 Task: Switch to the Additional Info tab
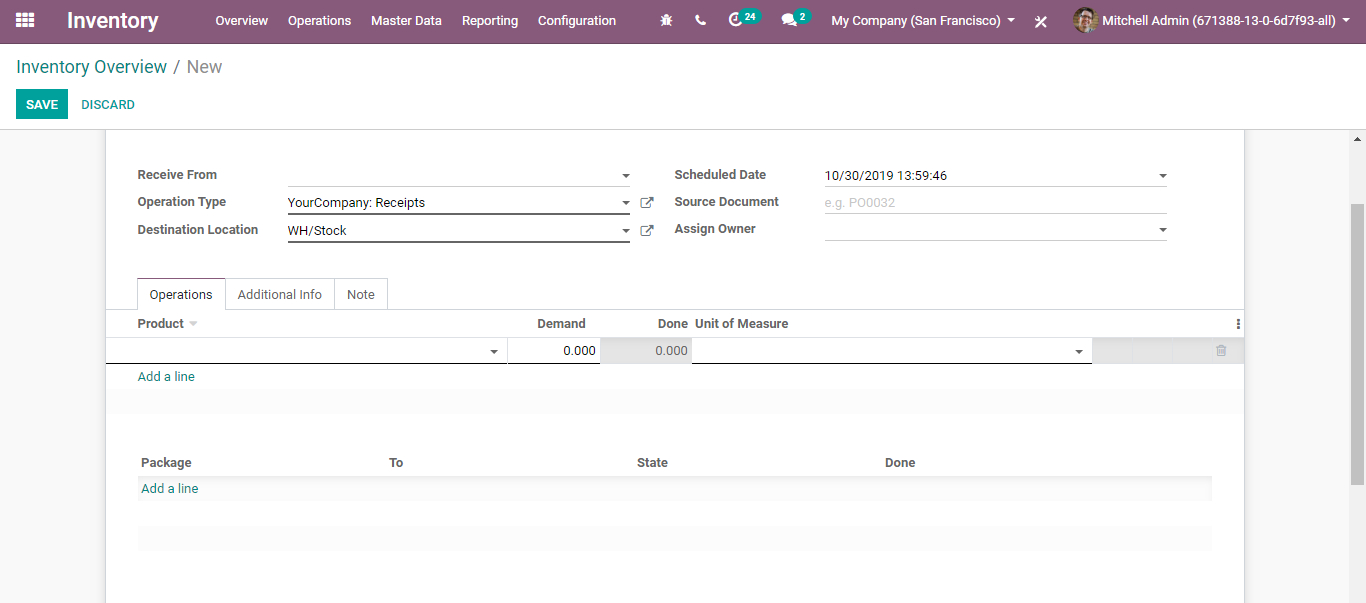click(280, 294)
